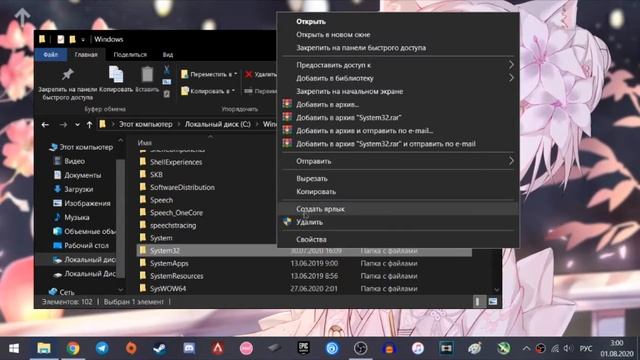Open the Переместить в dropdown
Viewport: 640px width, 360px height.
click(209, 74)
